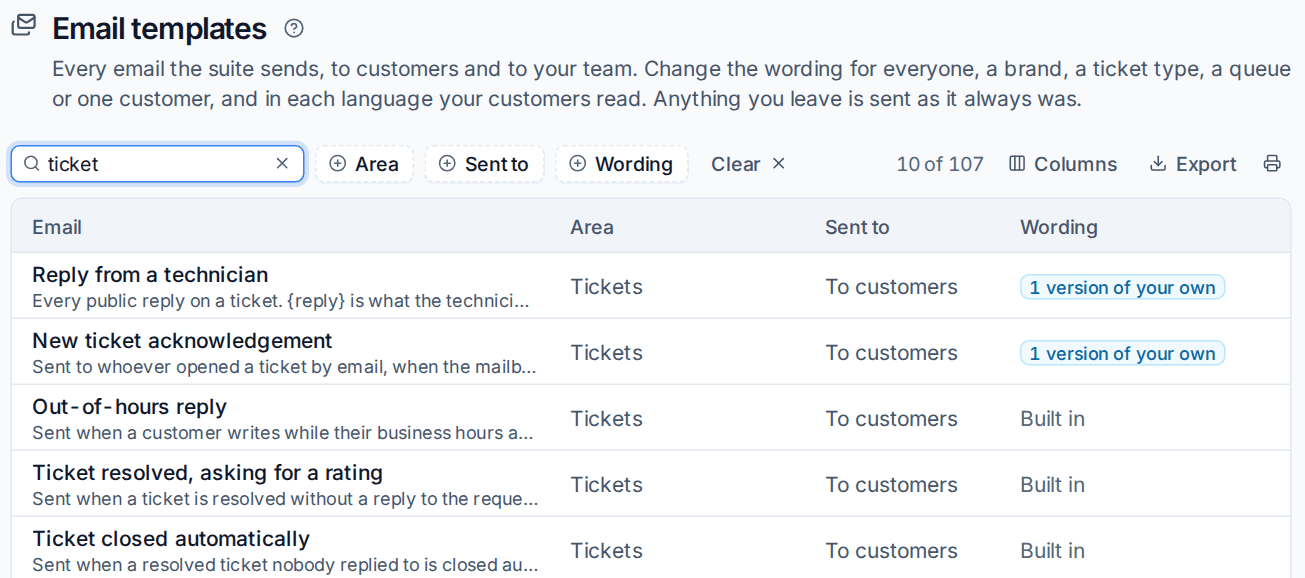This screenshot has width=1305, height=578.
Task: Click "Built in" in the Out-of-hours reply row
Action: [1052, 419]
